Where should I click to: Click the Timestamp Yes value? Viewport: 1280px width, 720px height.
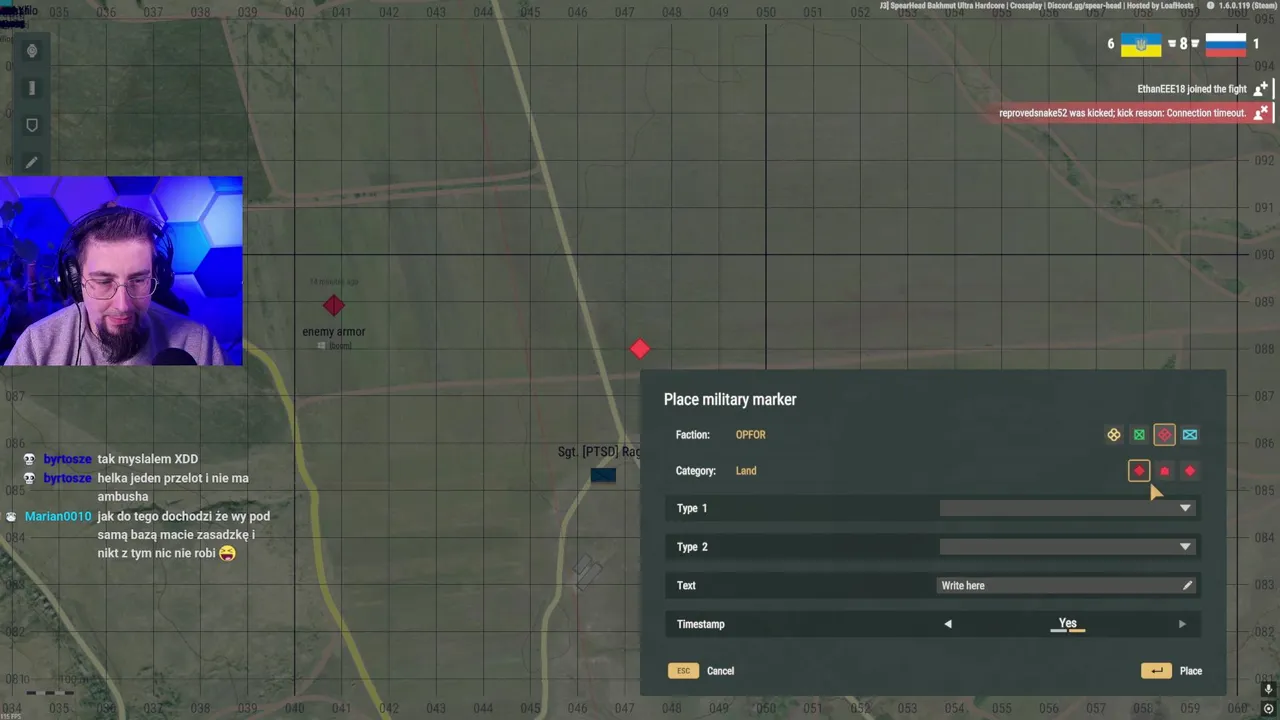click(x=1068, y=623)
